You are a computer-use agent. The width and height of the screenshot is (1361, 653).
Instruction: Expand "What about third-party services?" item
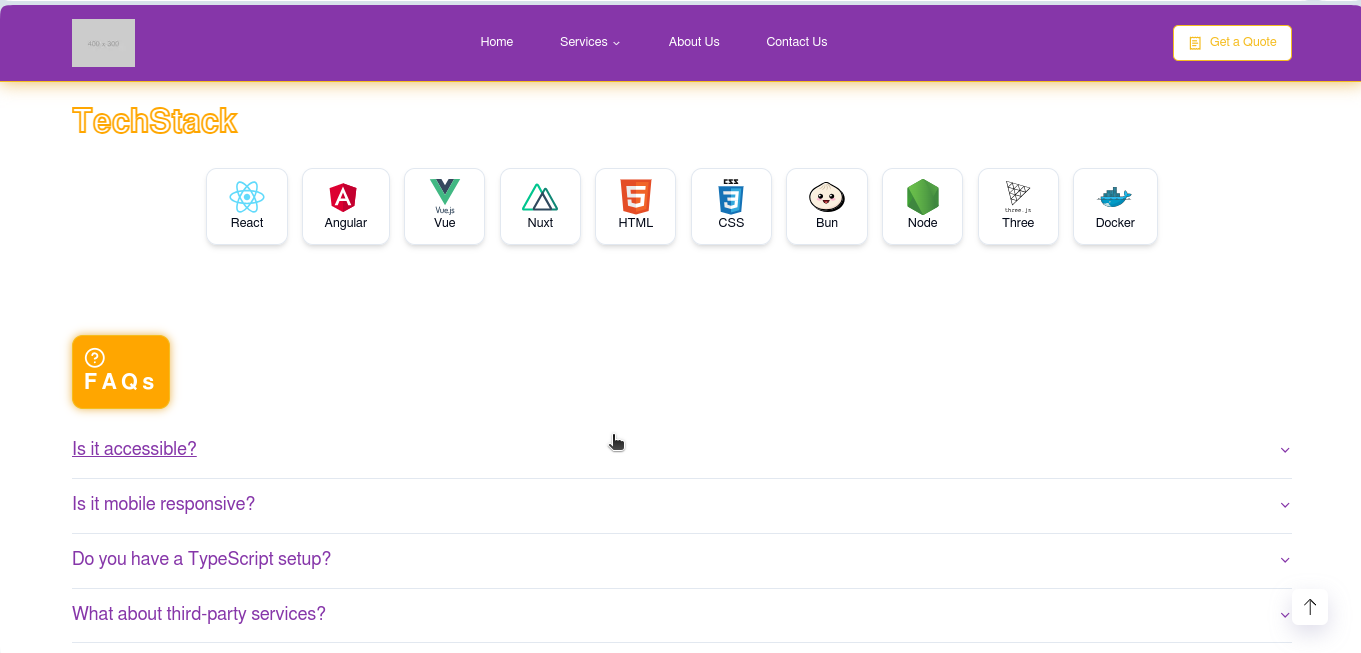click(x=681, y=614)
